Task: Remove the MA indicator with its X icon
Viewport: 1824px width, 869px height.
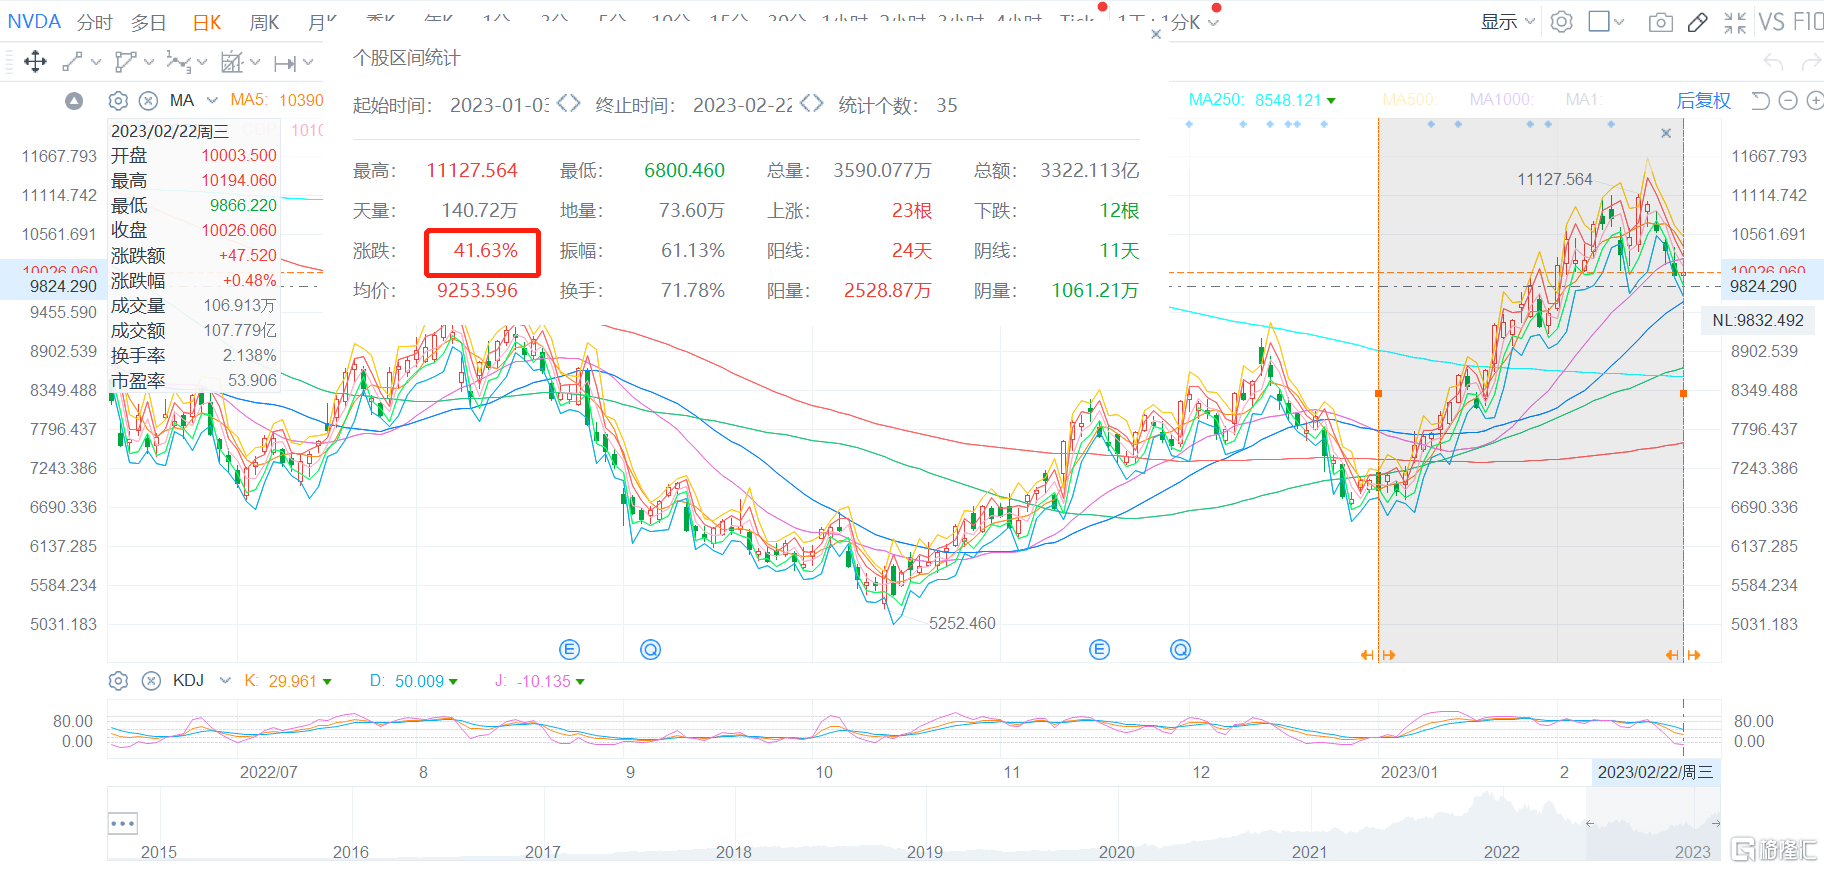Action: [x=148, y=100]
